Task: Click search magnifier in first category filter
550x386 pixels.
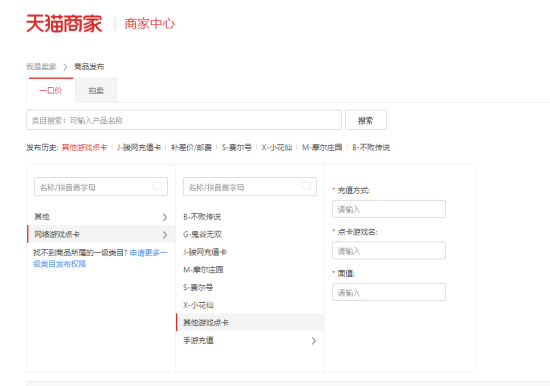Action: coord(158,186)
